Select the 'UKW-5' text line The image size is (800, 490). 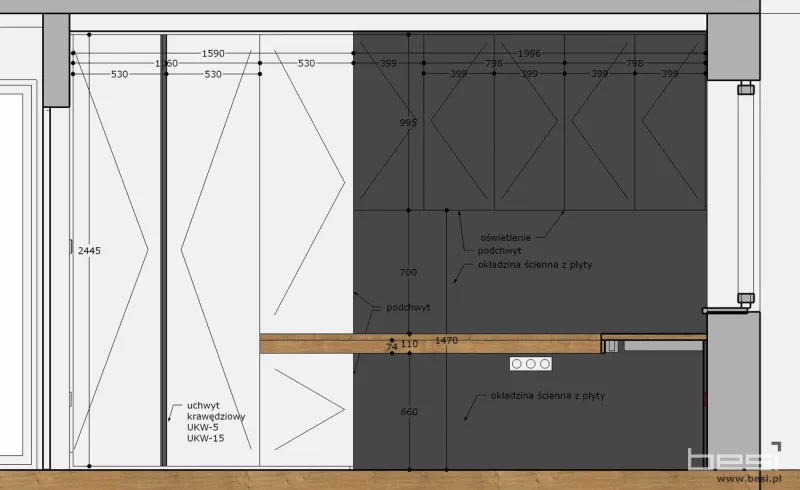coord(203,428)
